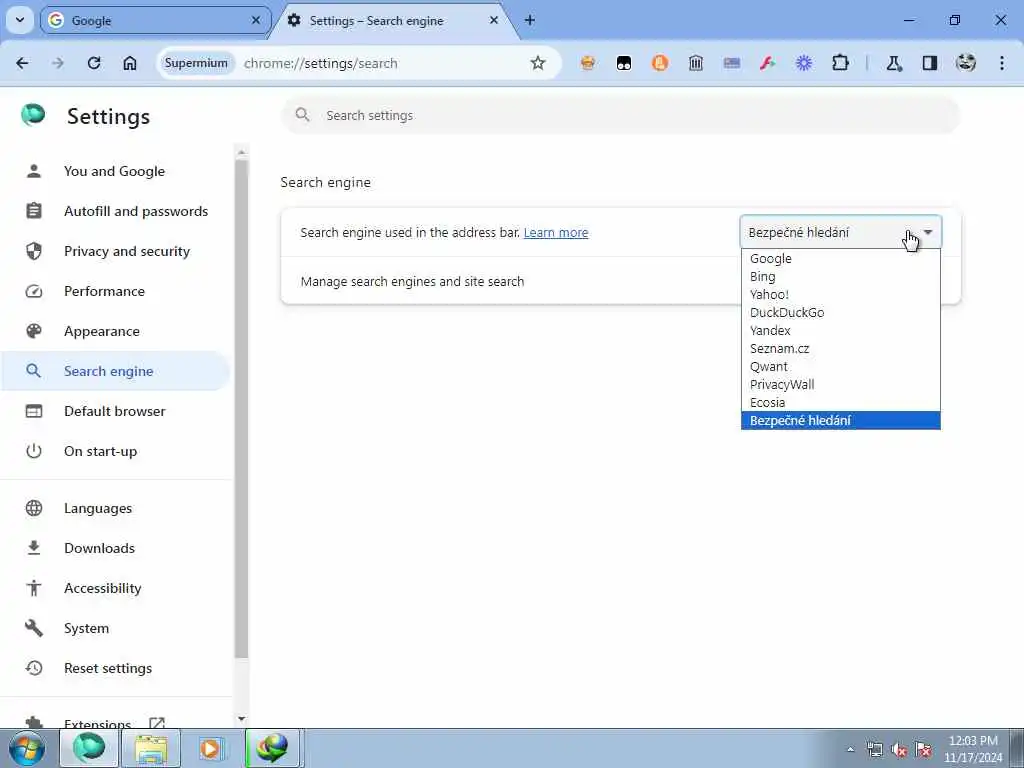The image size is (1024, 768).
Task: Open the three-dot browser menu
Action: click(1002, 63)
